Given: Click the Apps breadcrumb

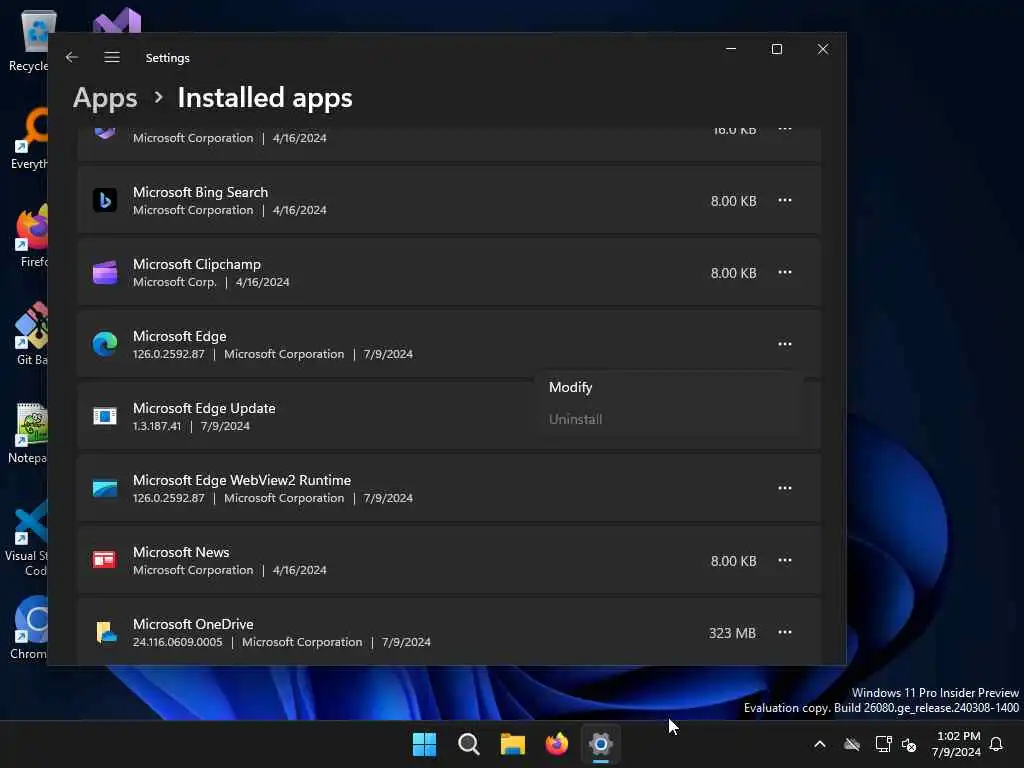Looking at the screenshot, I should point(105,98).
